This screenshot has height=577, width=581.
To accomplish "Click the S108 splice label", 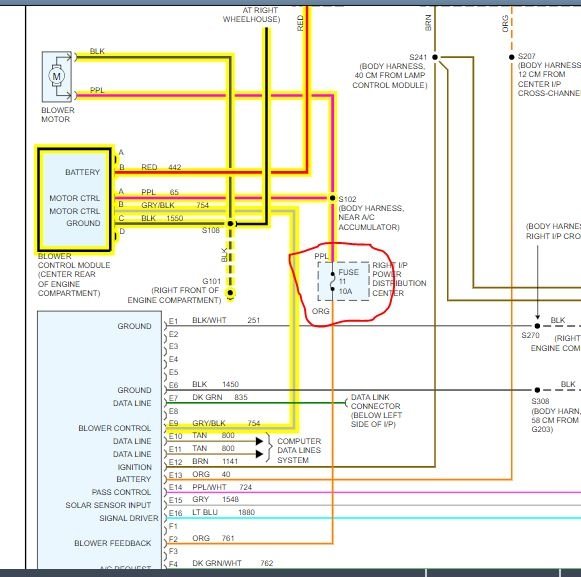I will coord(211,231).
